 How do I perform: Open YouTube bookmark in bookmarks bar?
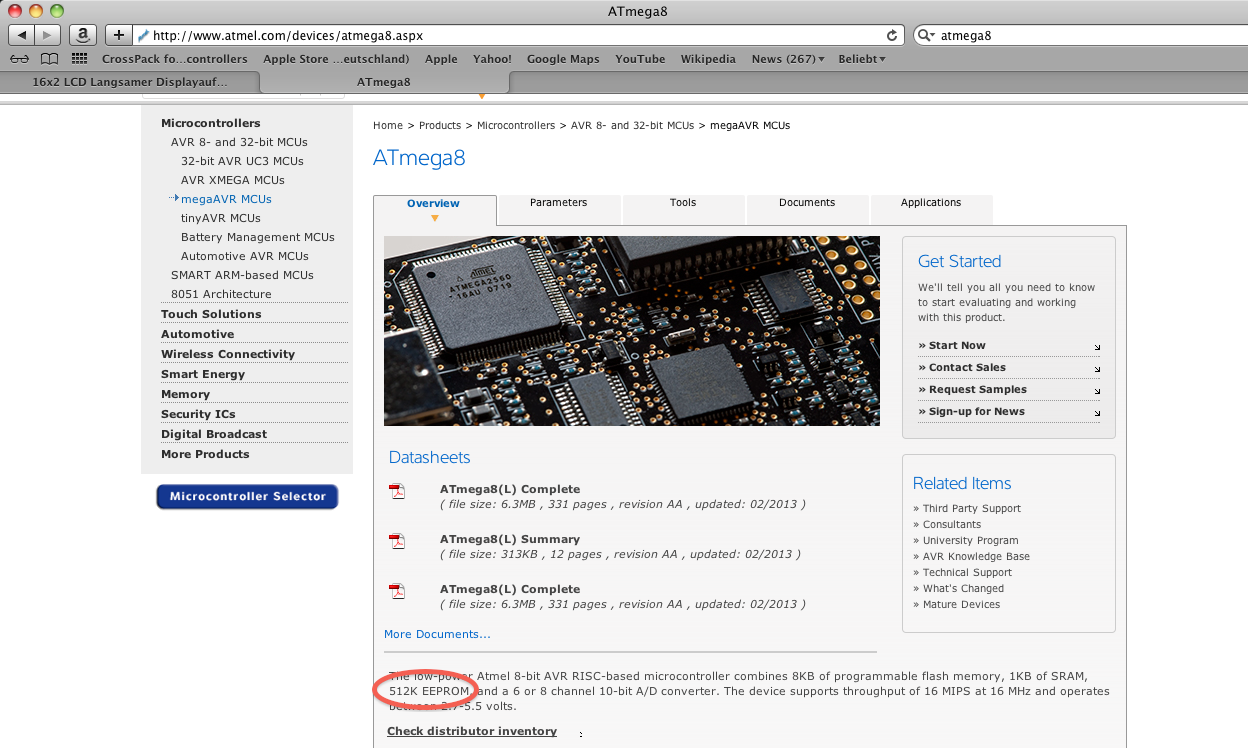640,59
